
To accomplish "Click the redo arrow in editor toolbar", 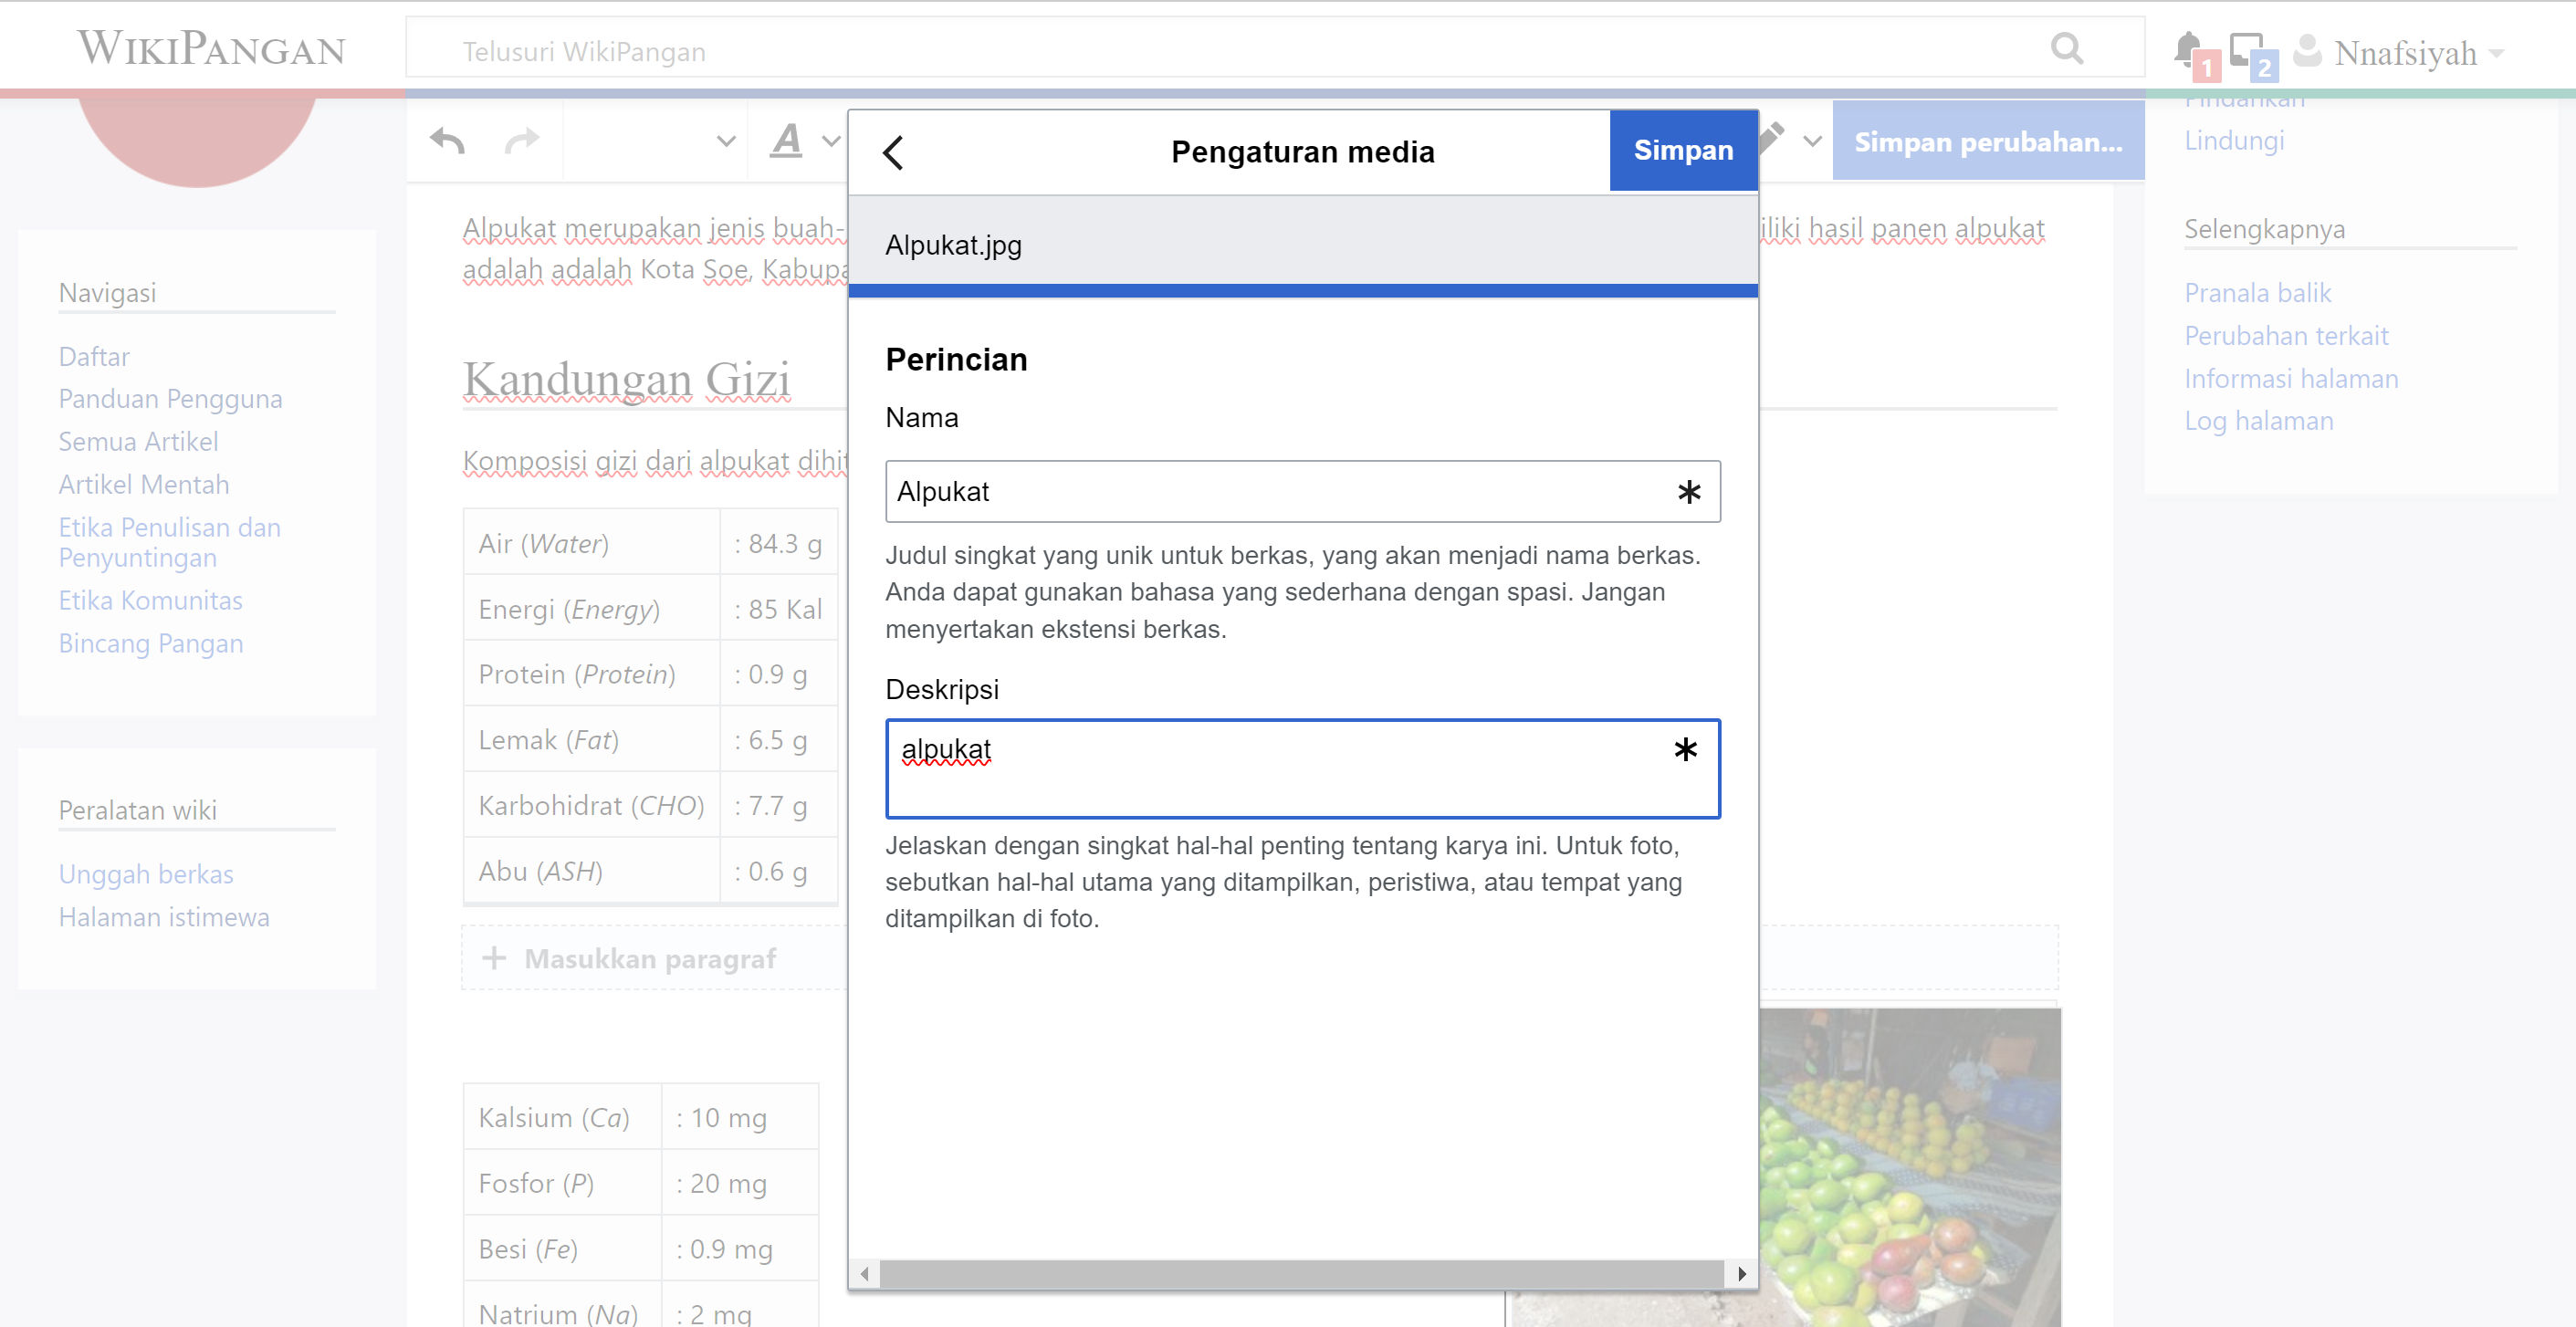I will [x=521, y=142].
